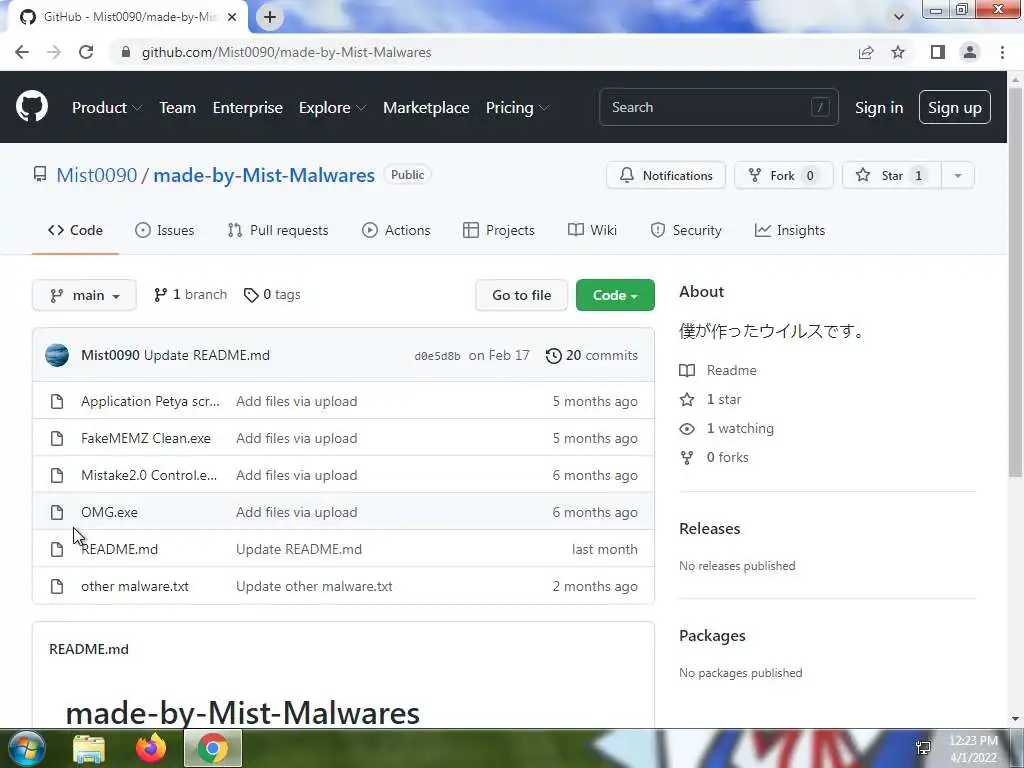Open the Chrome three-dot menu
Image resolution: width=1024 pixels, height=768 pixels.
point(1002,52)
